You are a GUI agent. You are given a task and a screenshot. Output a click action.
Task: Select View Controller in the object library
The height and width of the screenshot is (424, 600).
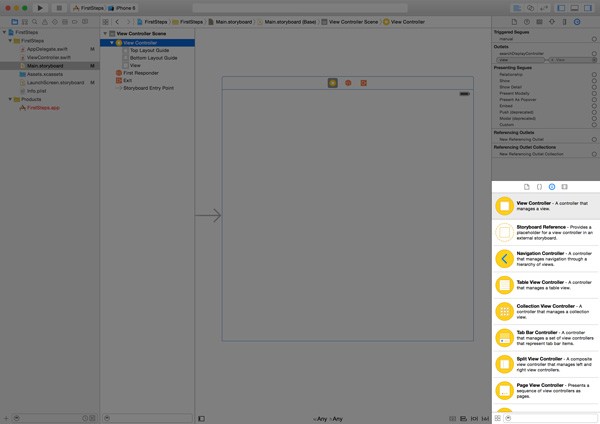point(546,206)
